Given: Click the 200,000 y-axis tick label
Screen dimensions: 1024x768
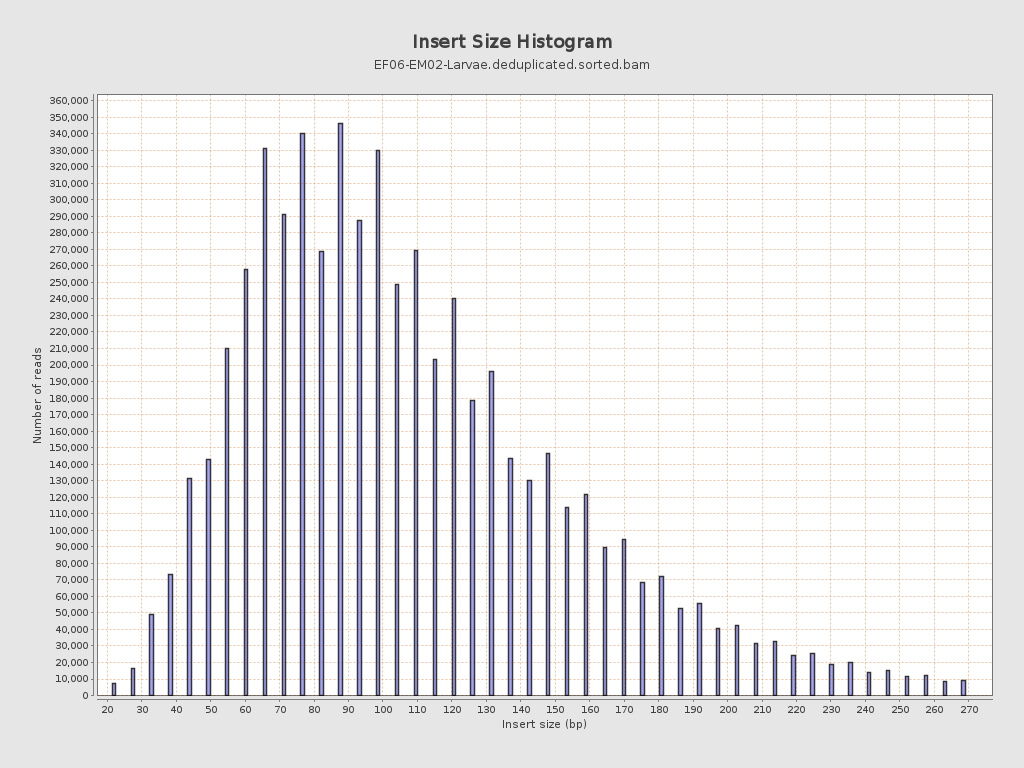Looking at the screenshot, I should tap(69, 365).
